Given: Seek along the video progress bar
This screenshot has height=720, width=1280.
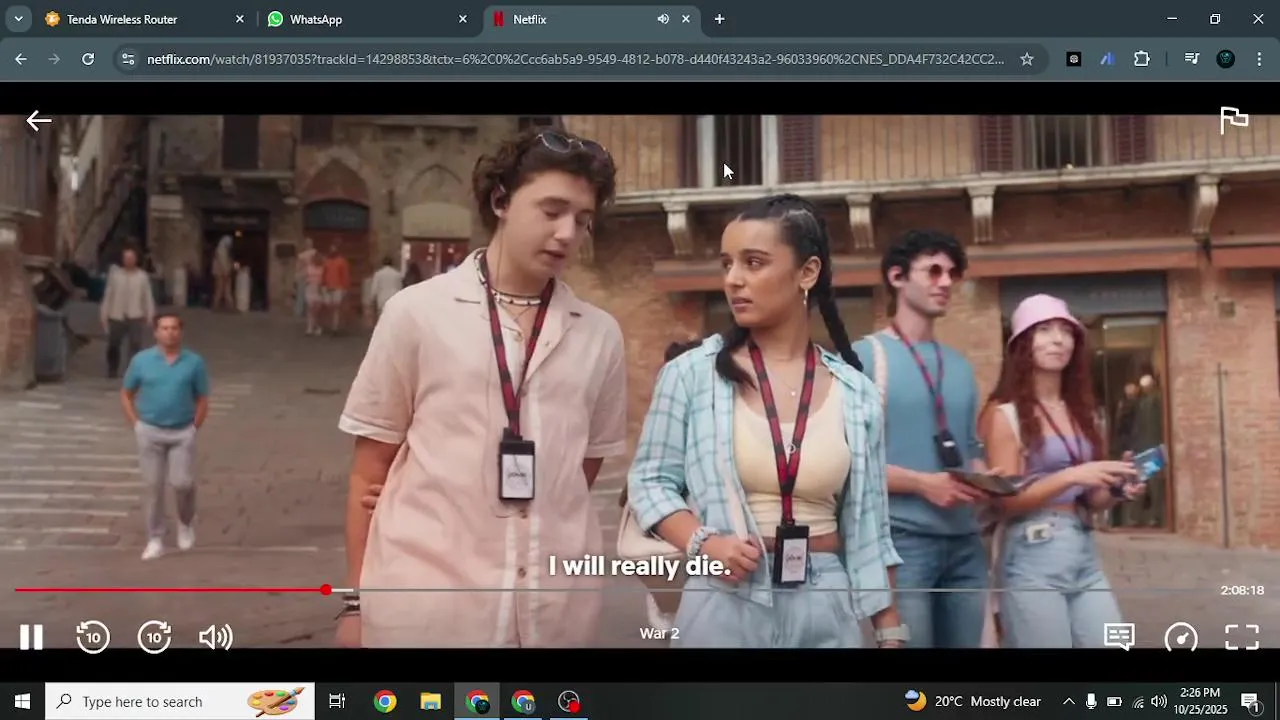Looking at the screenshot, I should 612,590.
